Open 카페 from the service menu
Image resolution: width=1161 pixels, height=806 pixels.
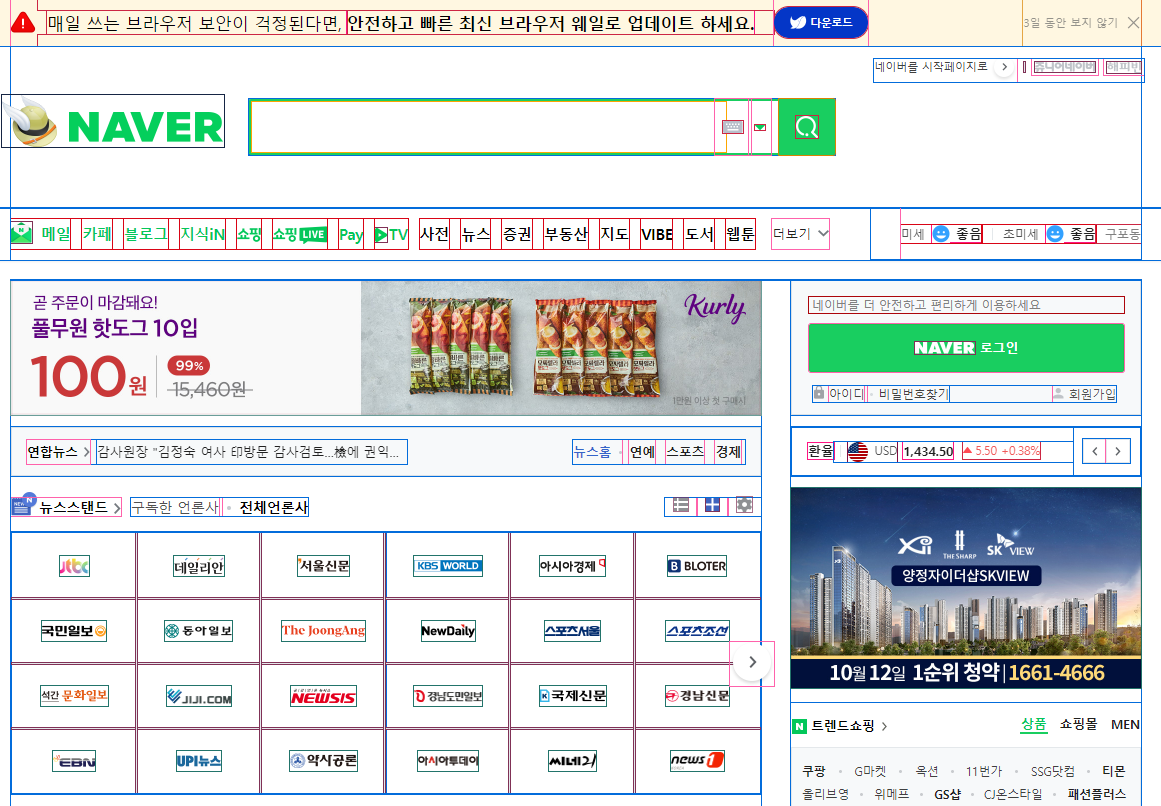[x=97, y=234]
